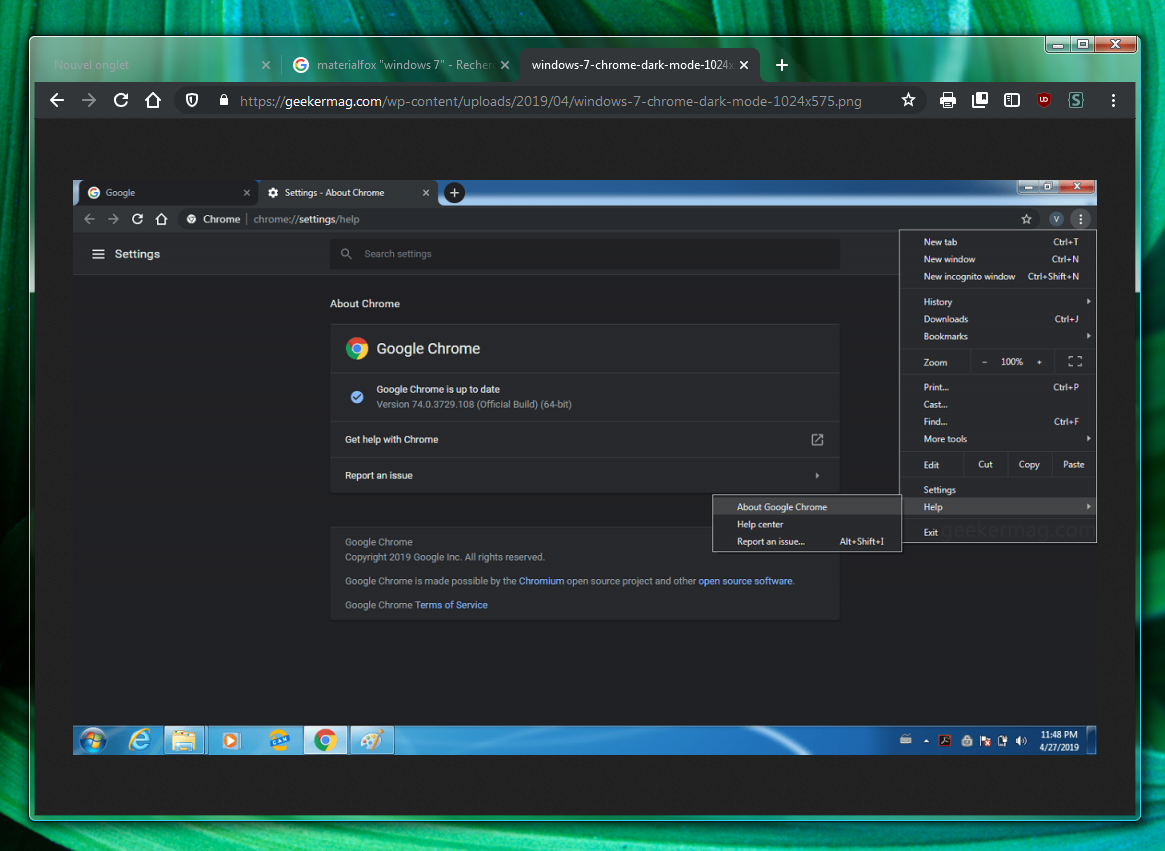Click the fullscreen icon next to Zoom
Viewport: 1165px width, 851px height.
[1075, 362]
